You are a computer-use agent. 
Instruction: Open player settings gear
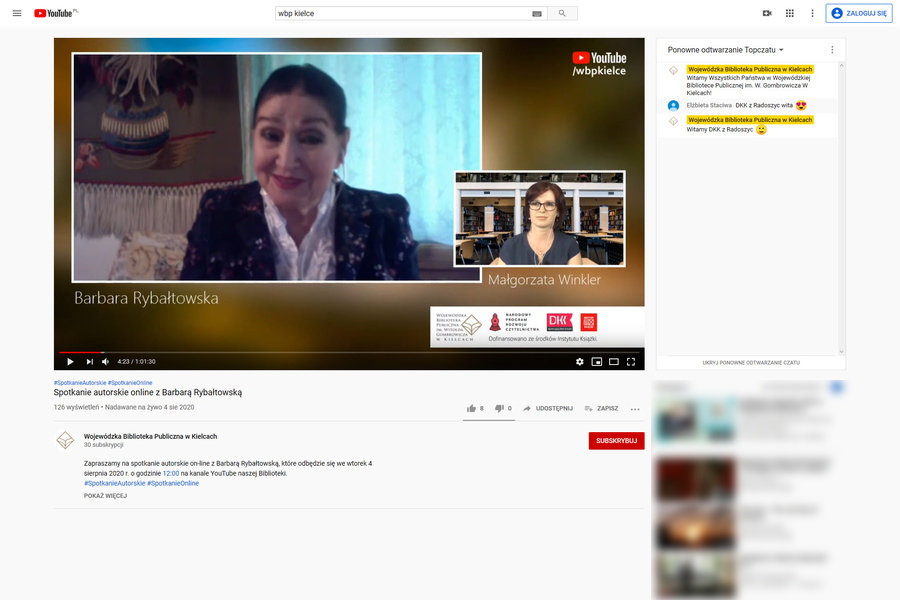click(580, 362)
